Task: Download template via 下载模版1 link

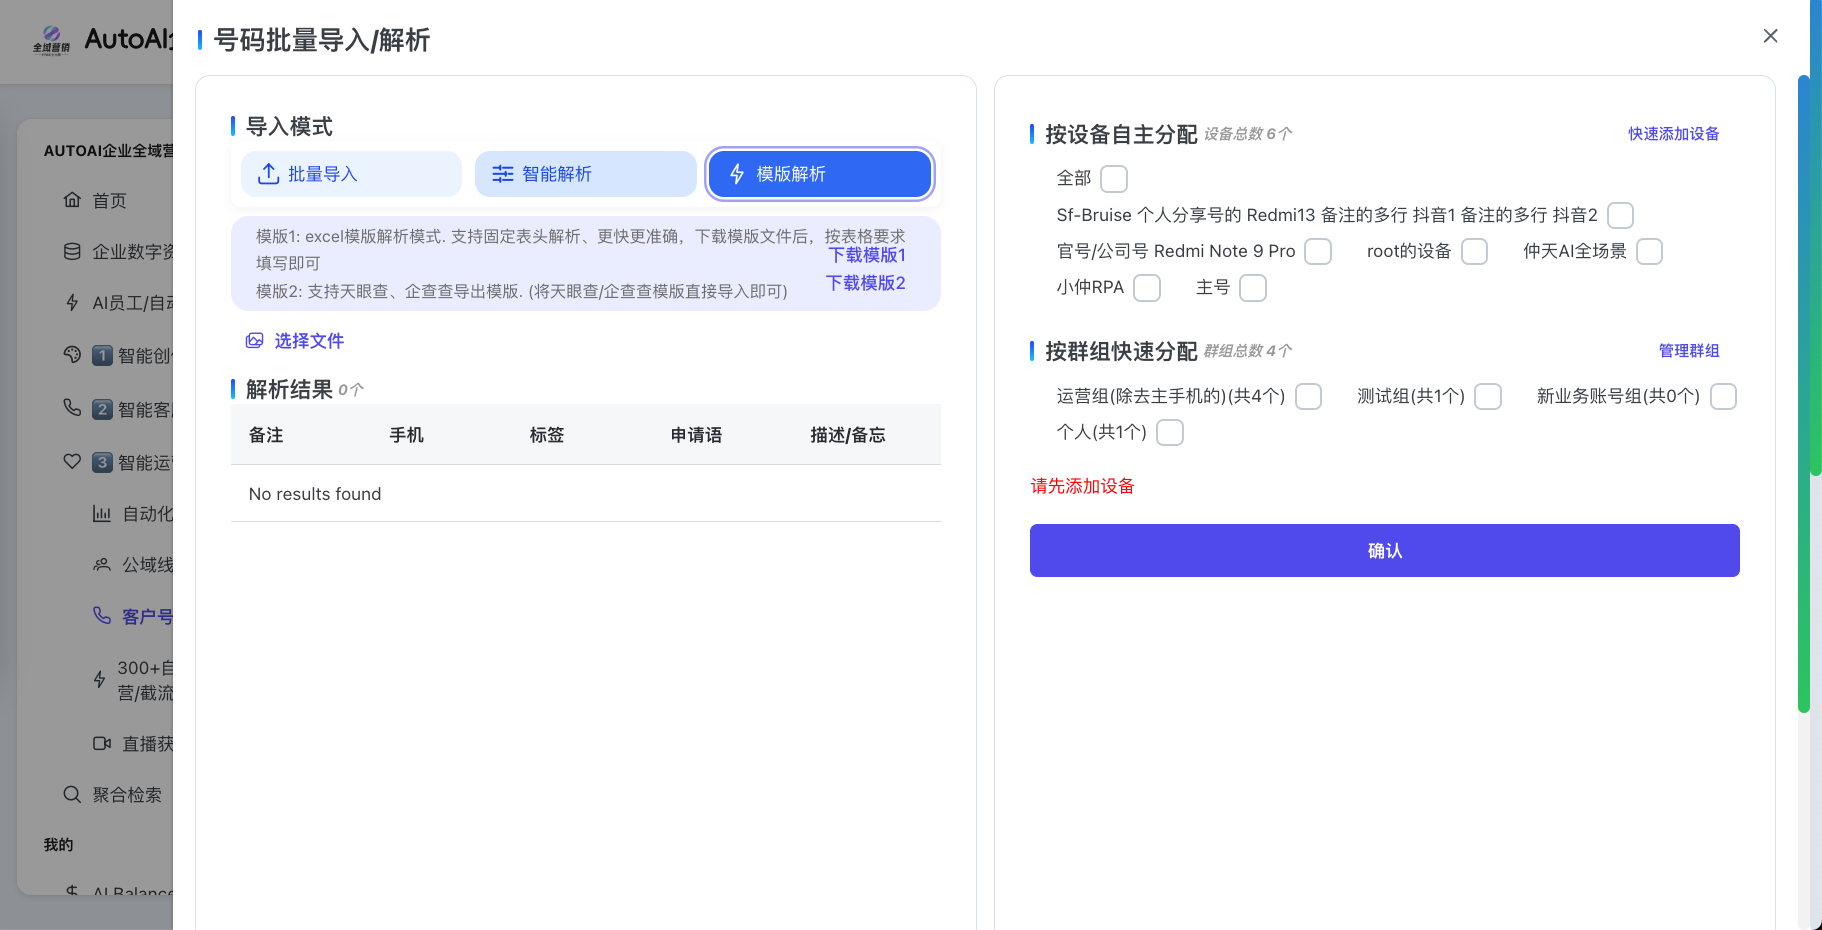Action: click(867, 255)
